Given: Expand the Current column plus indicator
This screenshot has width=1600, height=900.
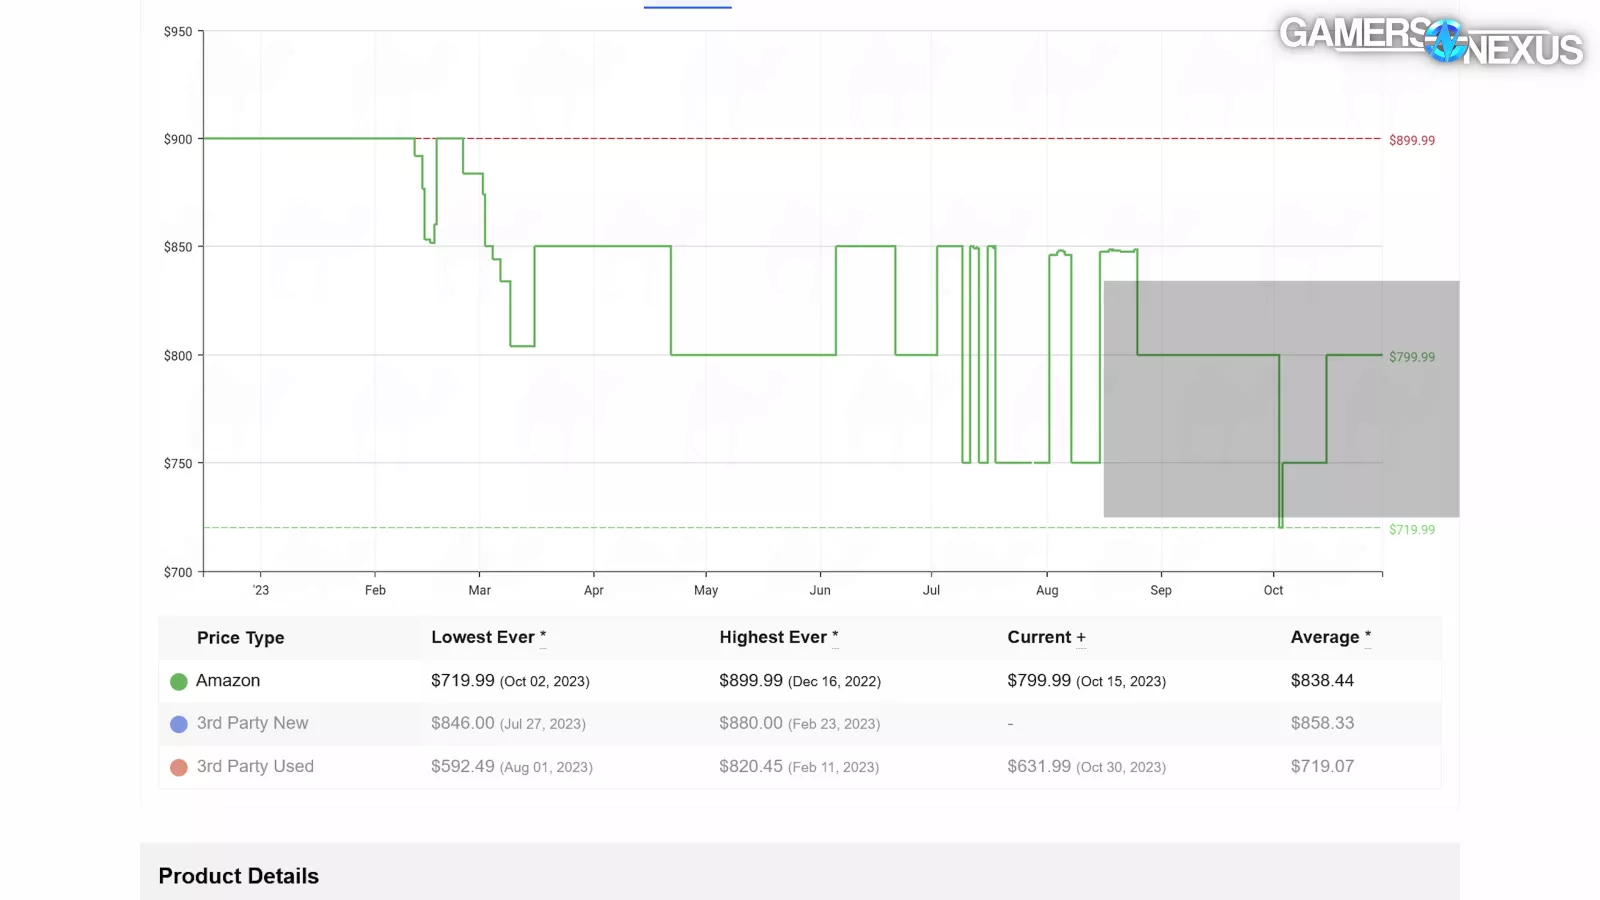Looking at the screenshot, I should (x=1080, y=638).
